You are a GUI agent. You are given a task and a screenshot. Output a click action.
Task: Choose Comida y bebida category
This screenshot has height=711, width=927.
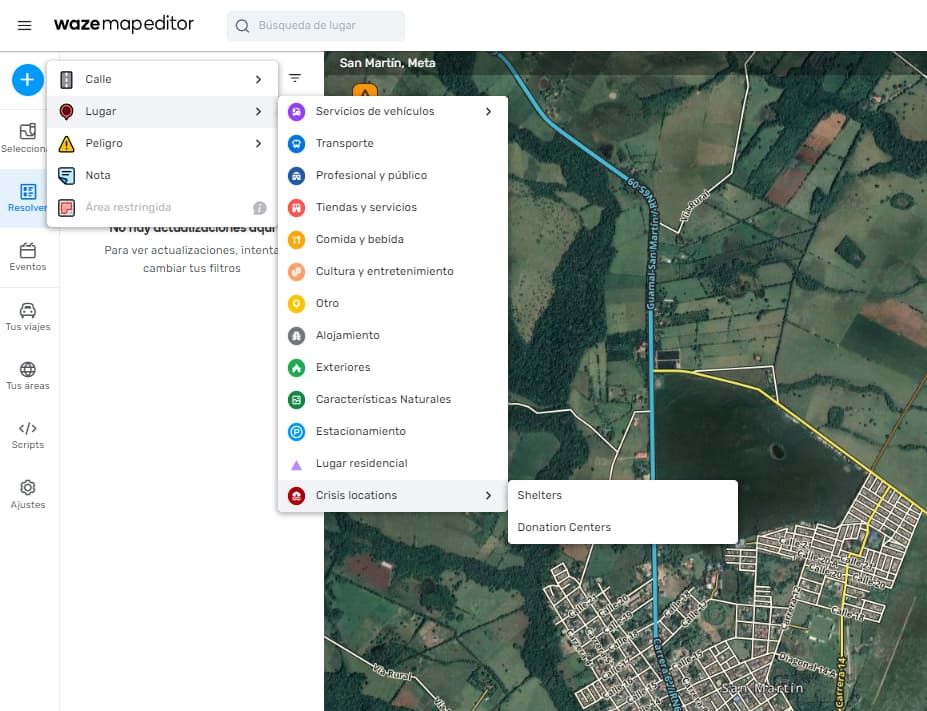(x=359, y=239)
